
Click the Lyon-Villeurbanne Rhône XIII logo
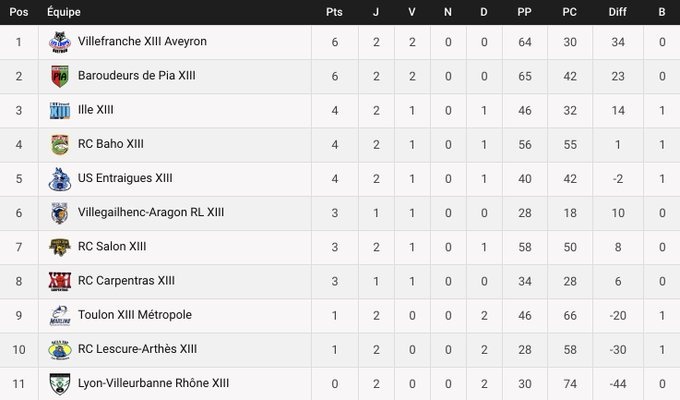(x=59, y=383)
